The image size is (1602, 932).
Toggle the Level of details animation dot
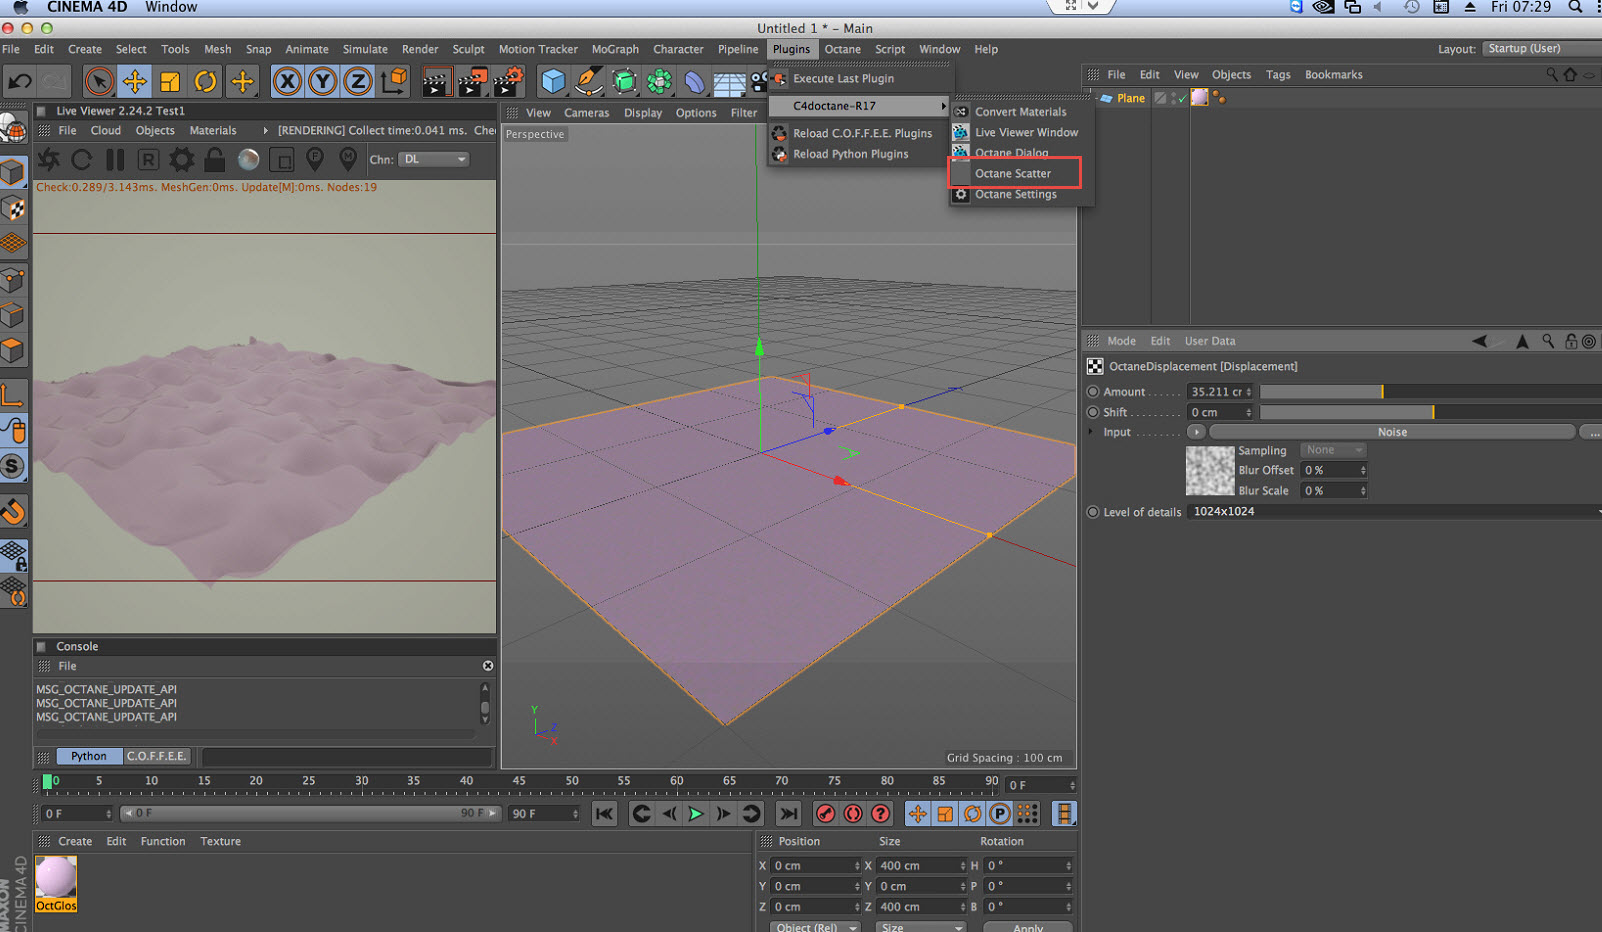[x=1093, y=512]
